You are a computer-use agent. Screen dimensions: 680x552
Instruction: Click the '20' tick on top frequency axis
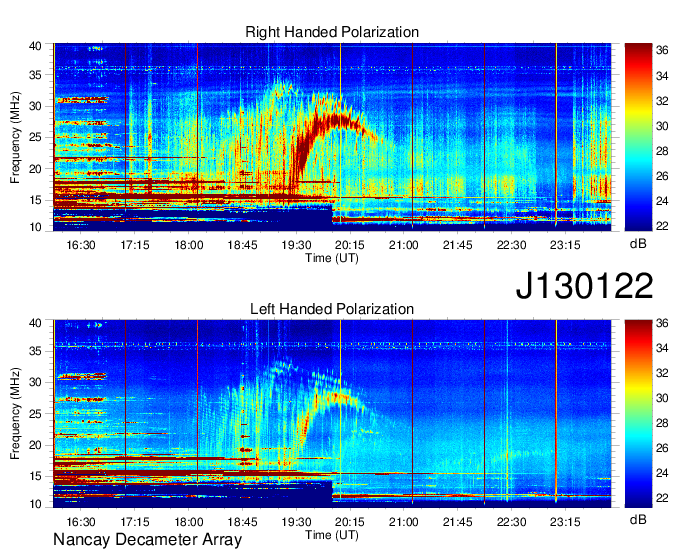[36, 169]
